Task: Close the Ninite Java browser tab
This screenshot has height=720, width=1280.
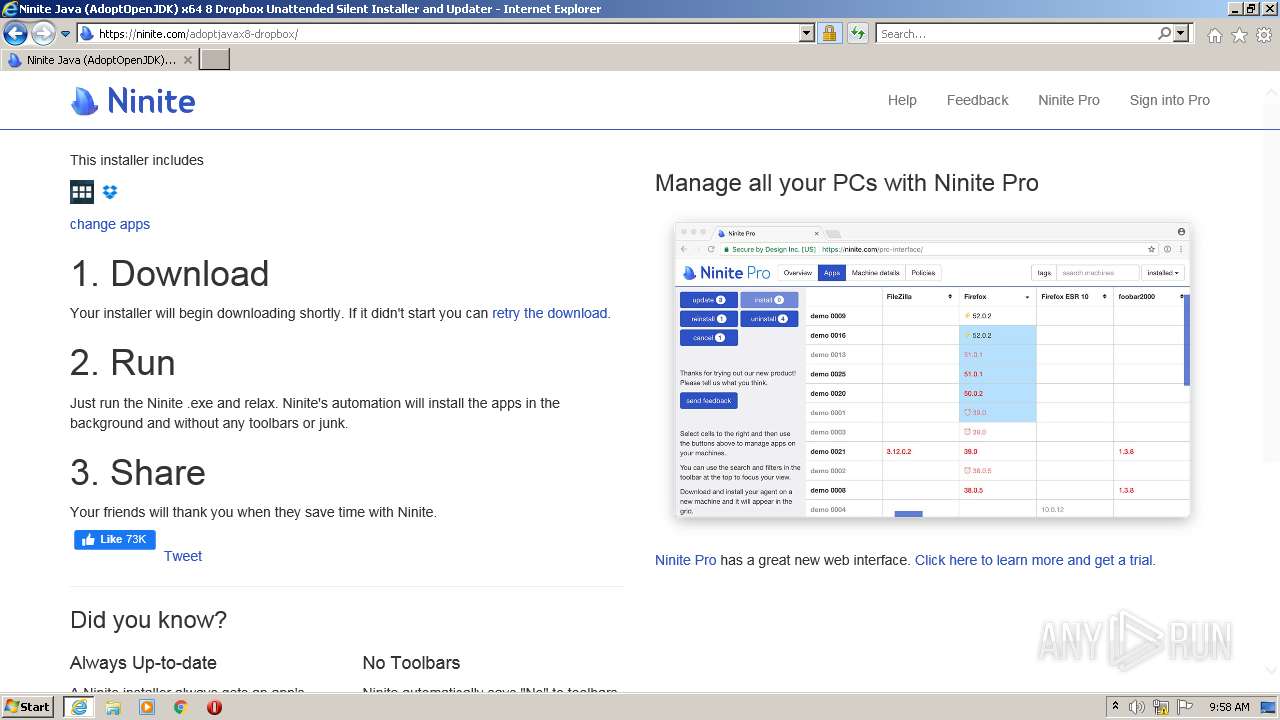Action: coord(187,60)
